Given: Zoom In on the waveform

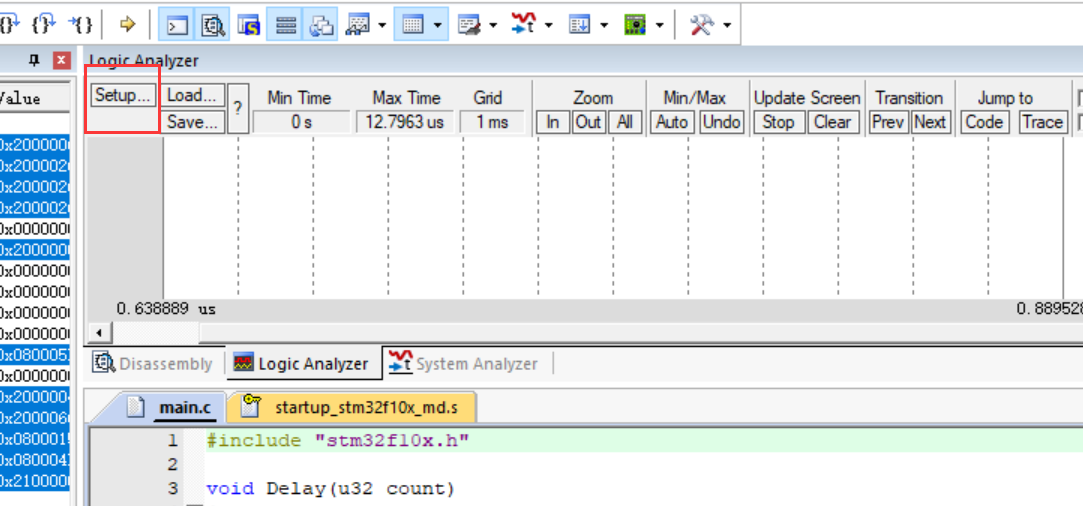Looking at the screenshot, I should click(x=553, y=122).
